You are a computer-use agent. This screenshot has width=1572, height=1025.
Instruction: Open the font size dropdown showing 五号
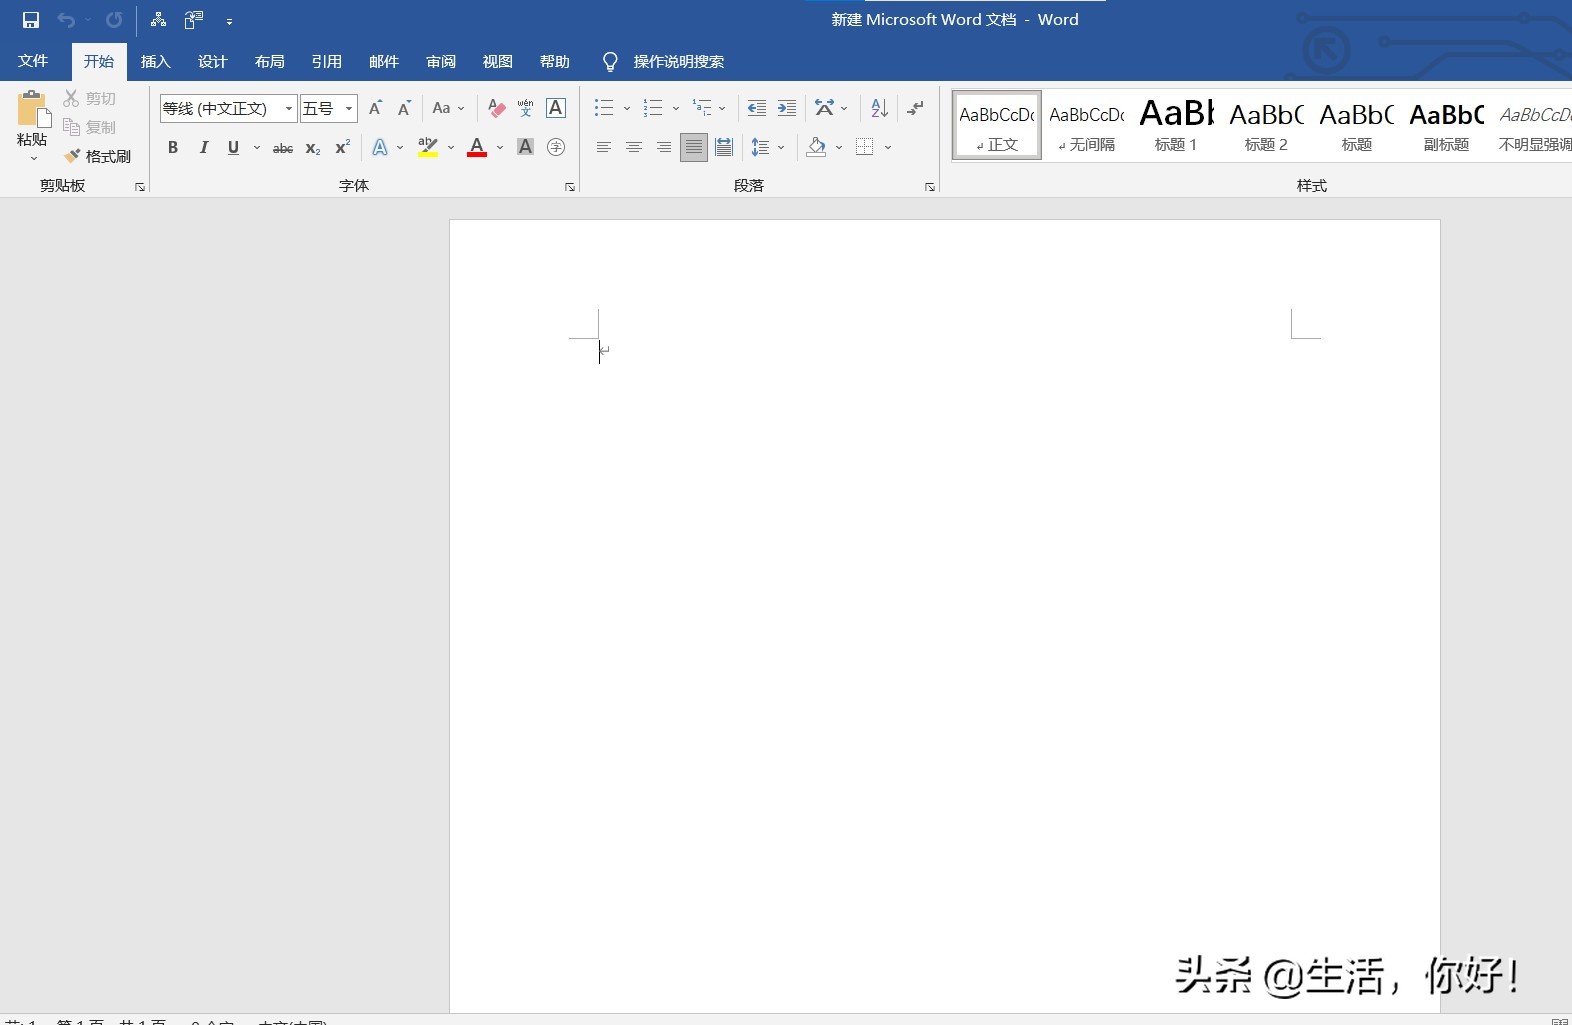[x=349, y=108]
